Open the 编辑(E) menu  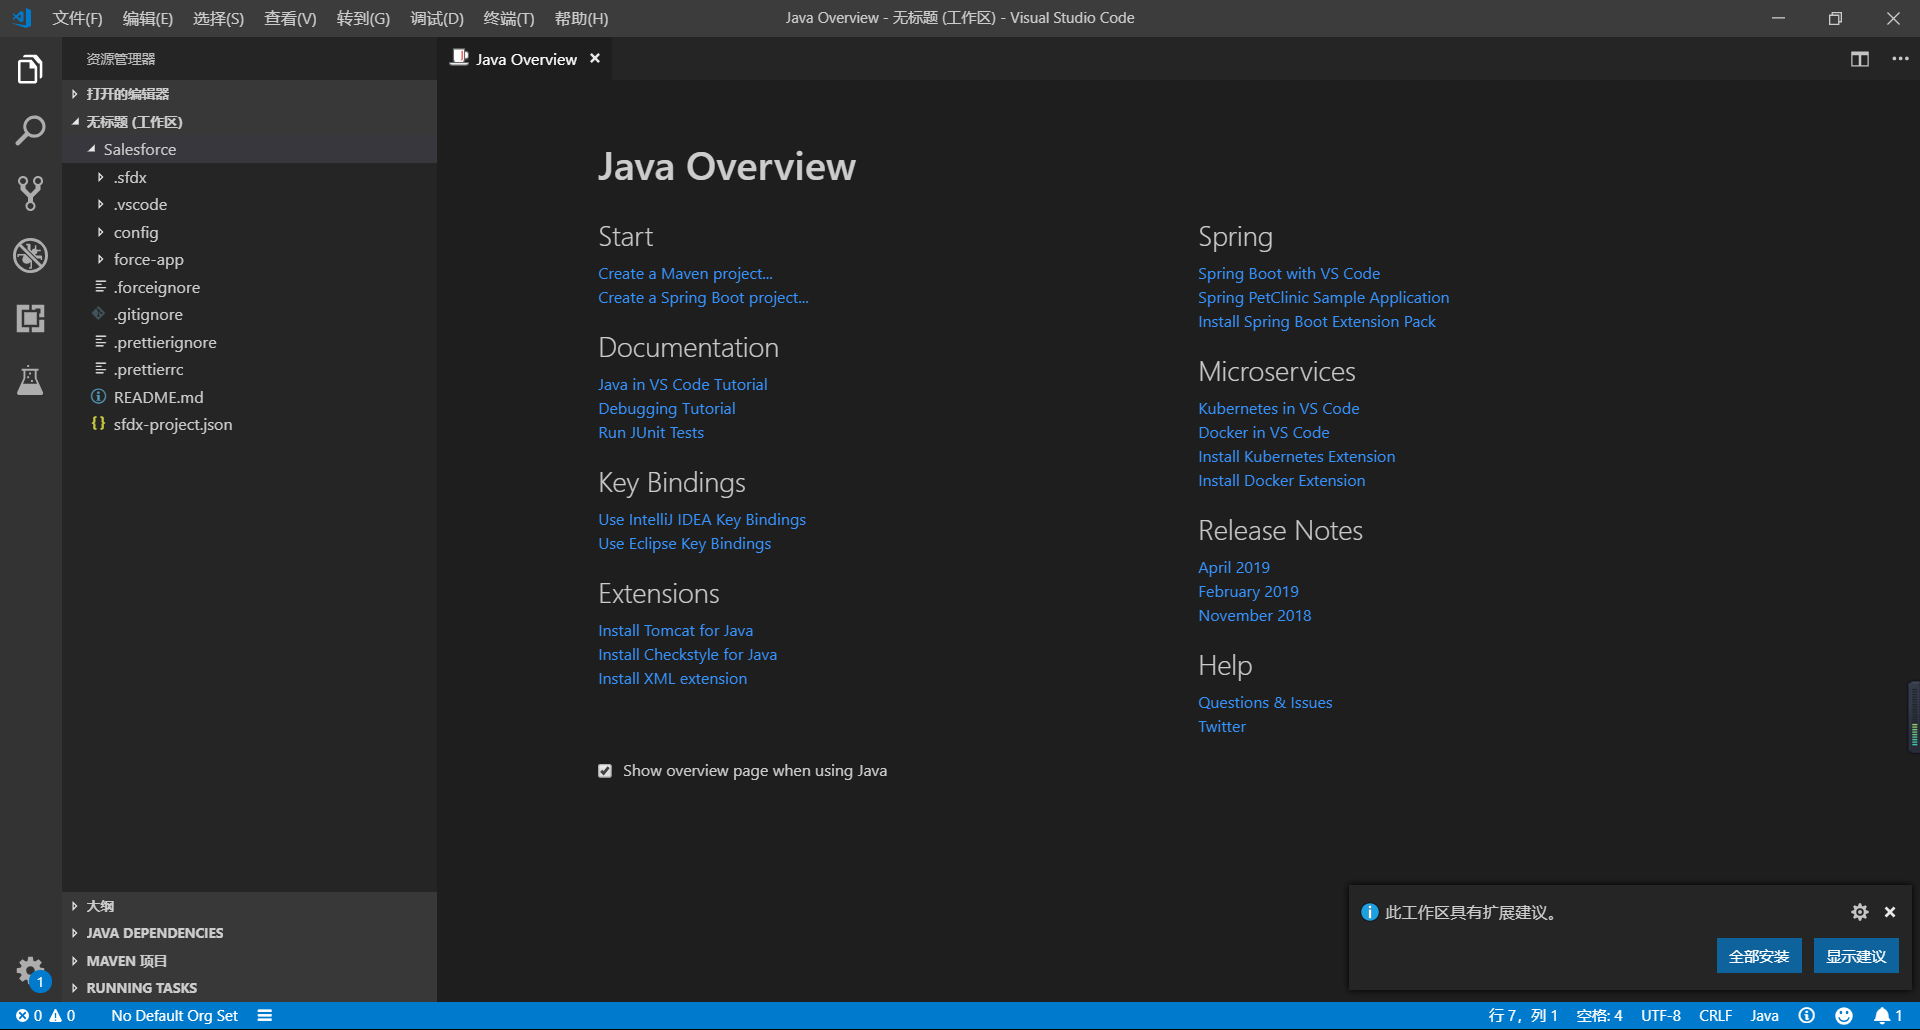[x=147, y=18]
